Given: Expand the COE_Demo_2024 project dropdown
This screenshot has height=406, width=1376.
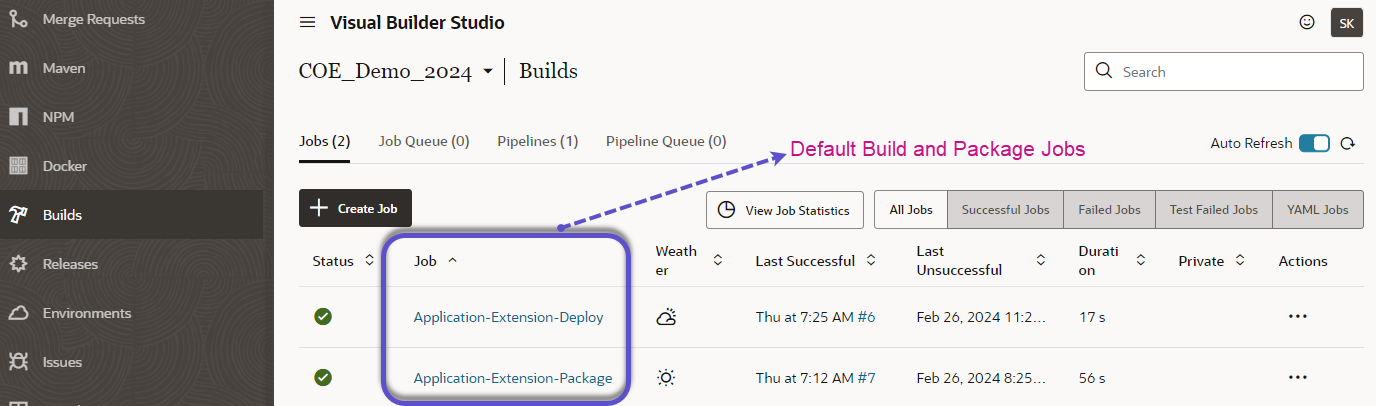Looking at the screenshot, I should 487,72.
